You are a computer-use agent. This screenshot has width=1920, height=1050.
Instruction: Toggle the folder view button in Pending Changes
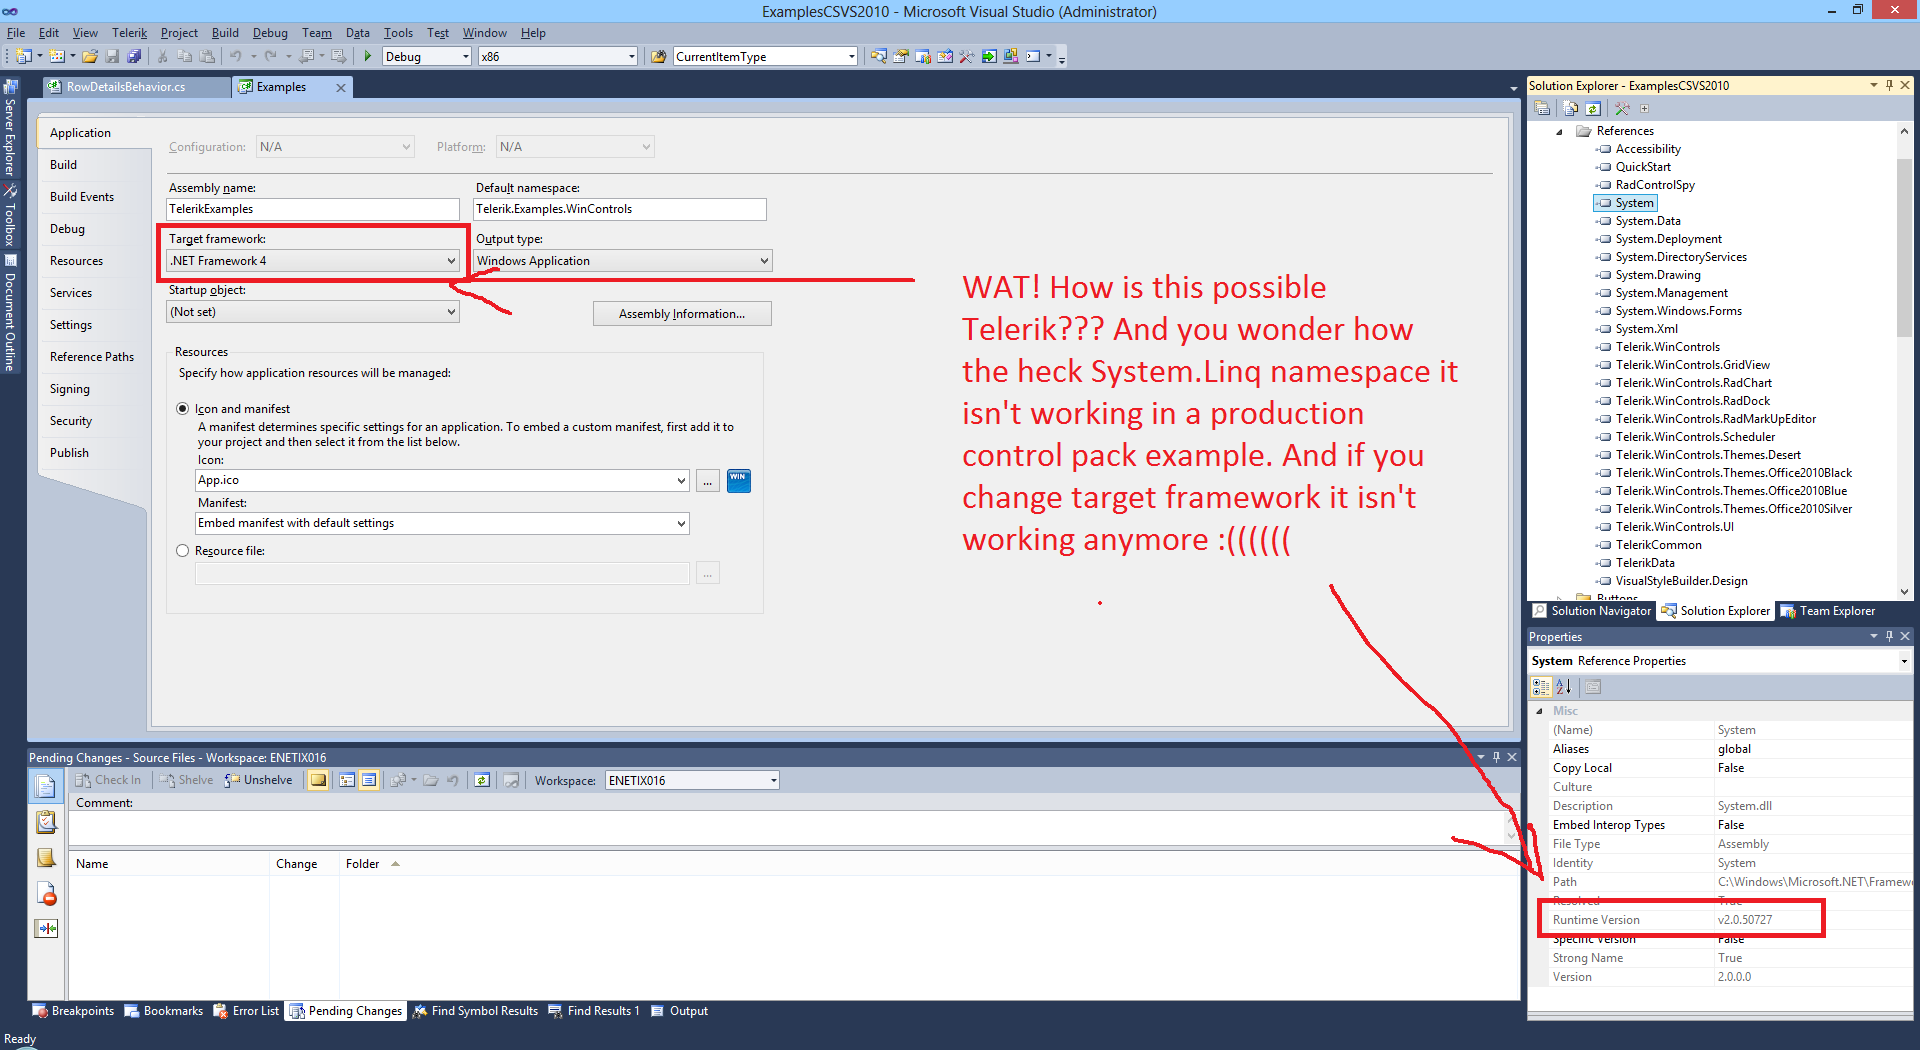click(x=319, y=780)
